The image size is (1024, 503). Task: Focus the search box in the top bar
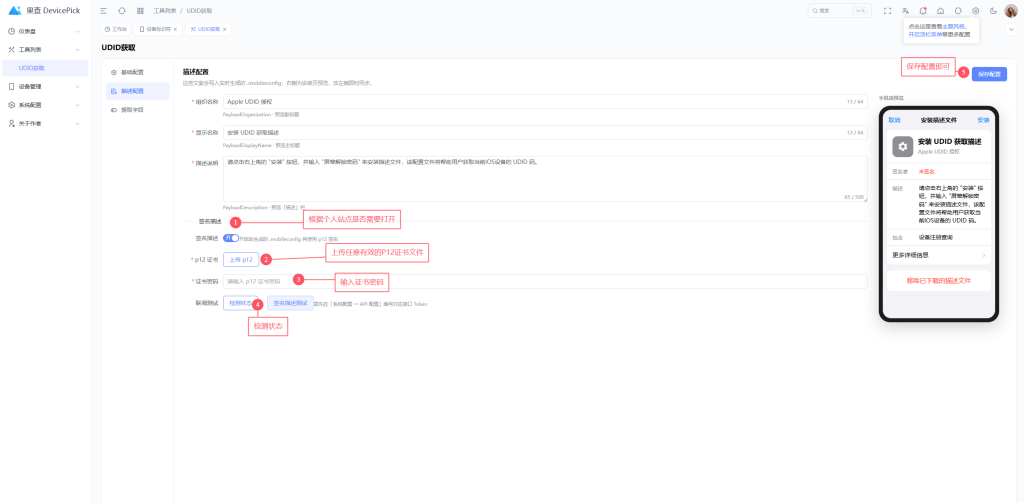coord(841,11)
